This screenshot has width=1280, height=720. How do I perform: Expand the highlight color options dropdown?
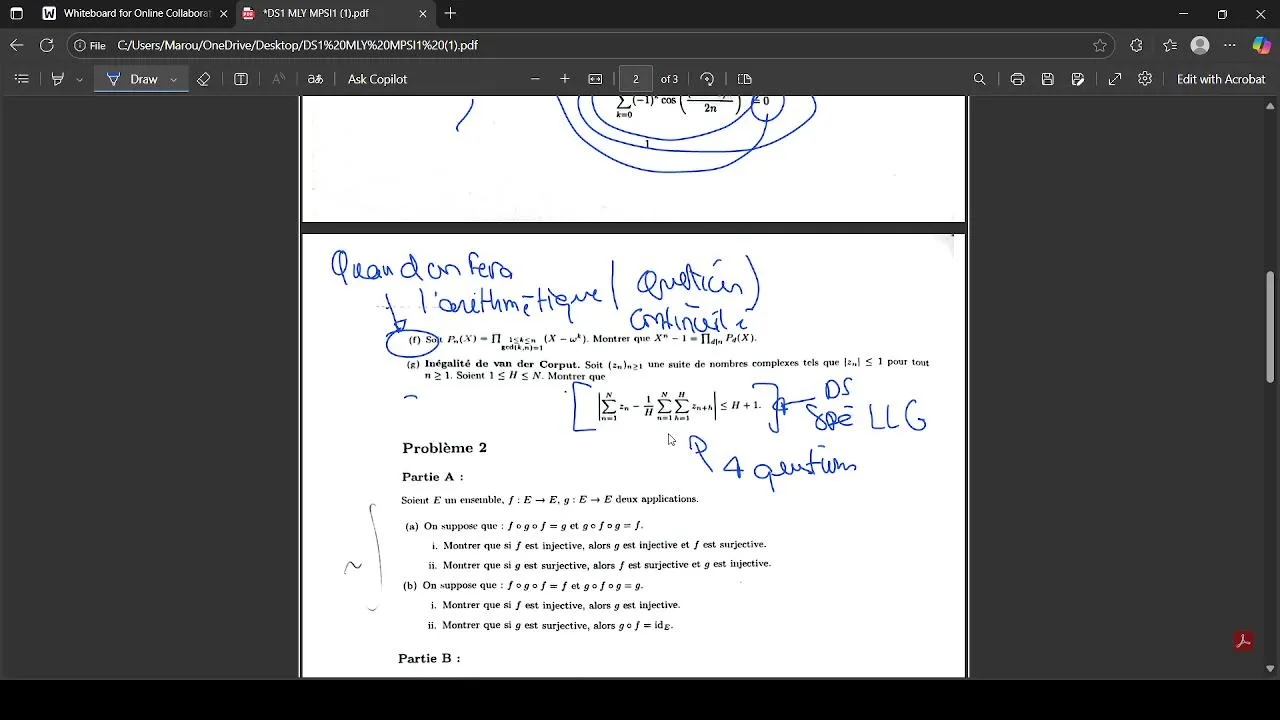click(79, 79)
